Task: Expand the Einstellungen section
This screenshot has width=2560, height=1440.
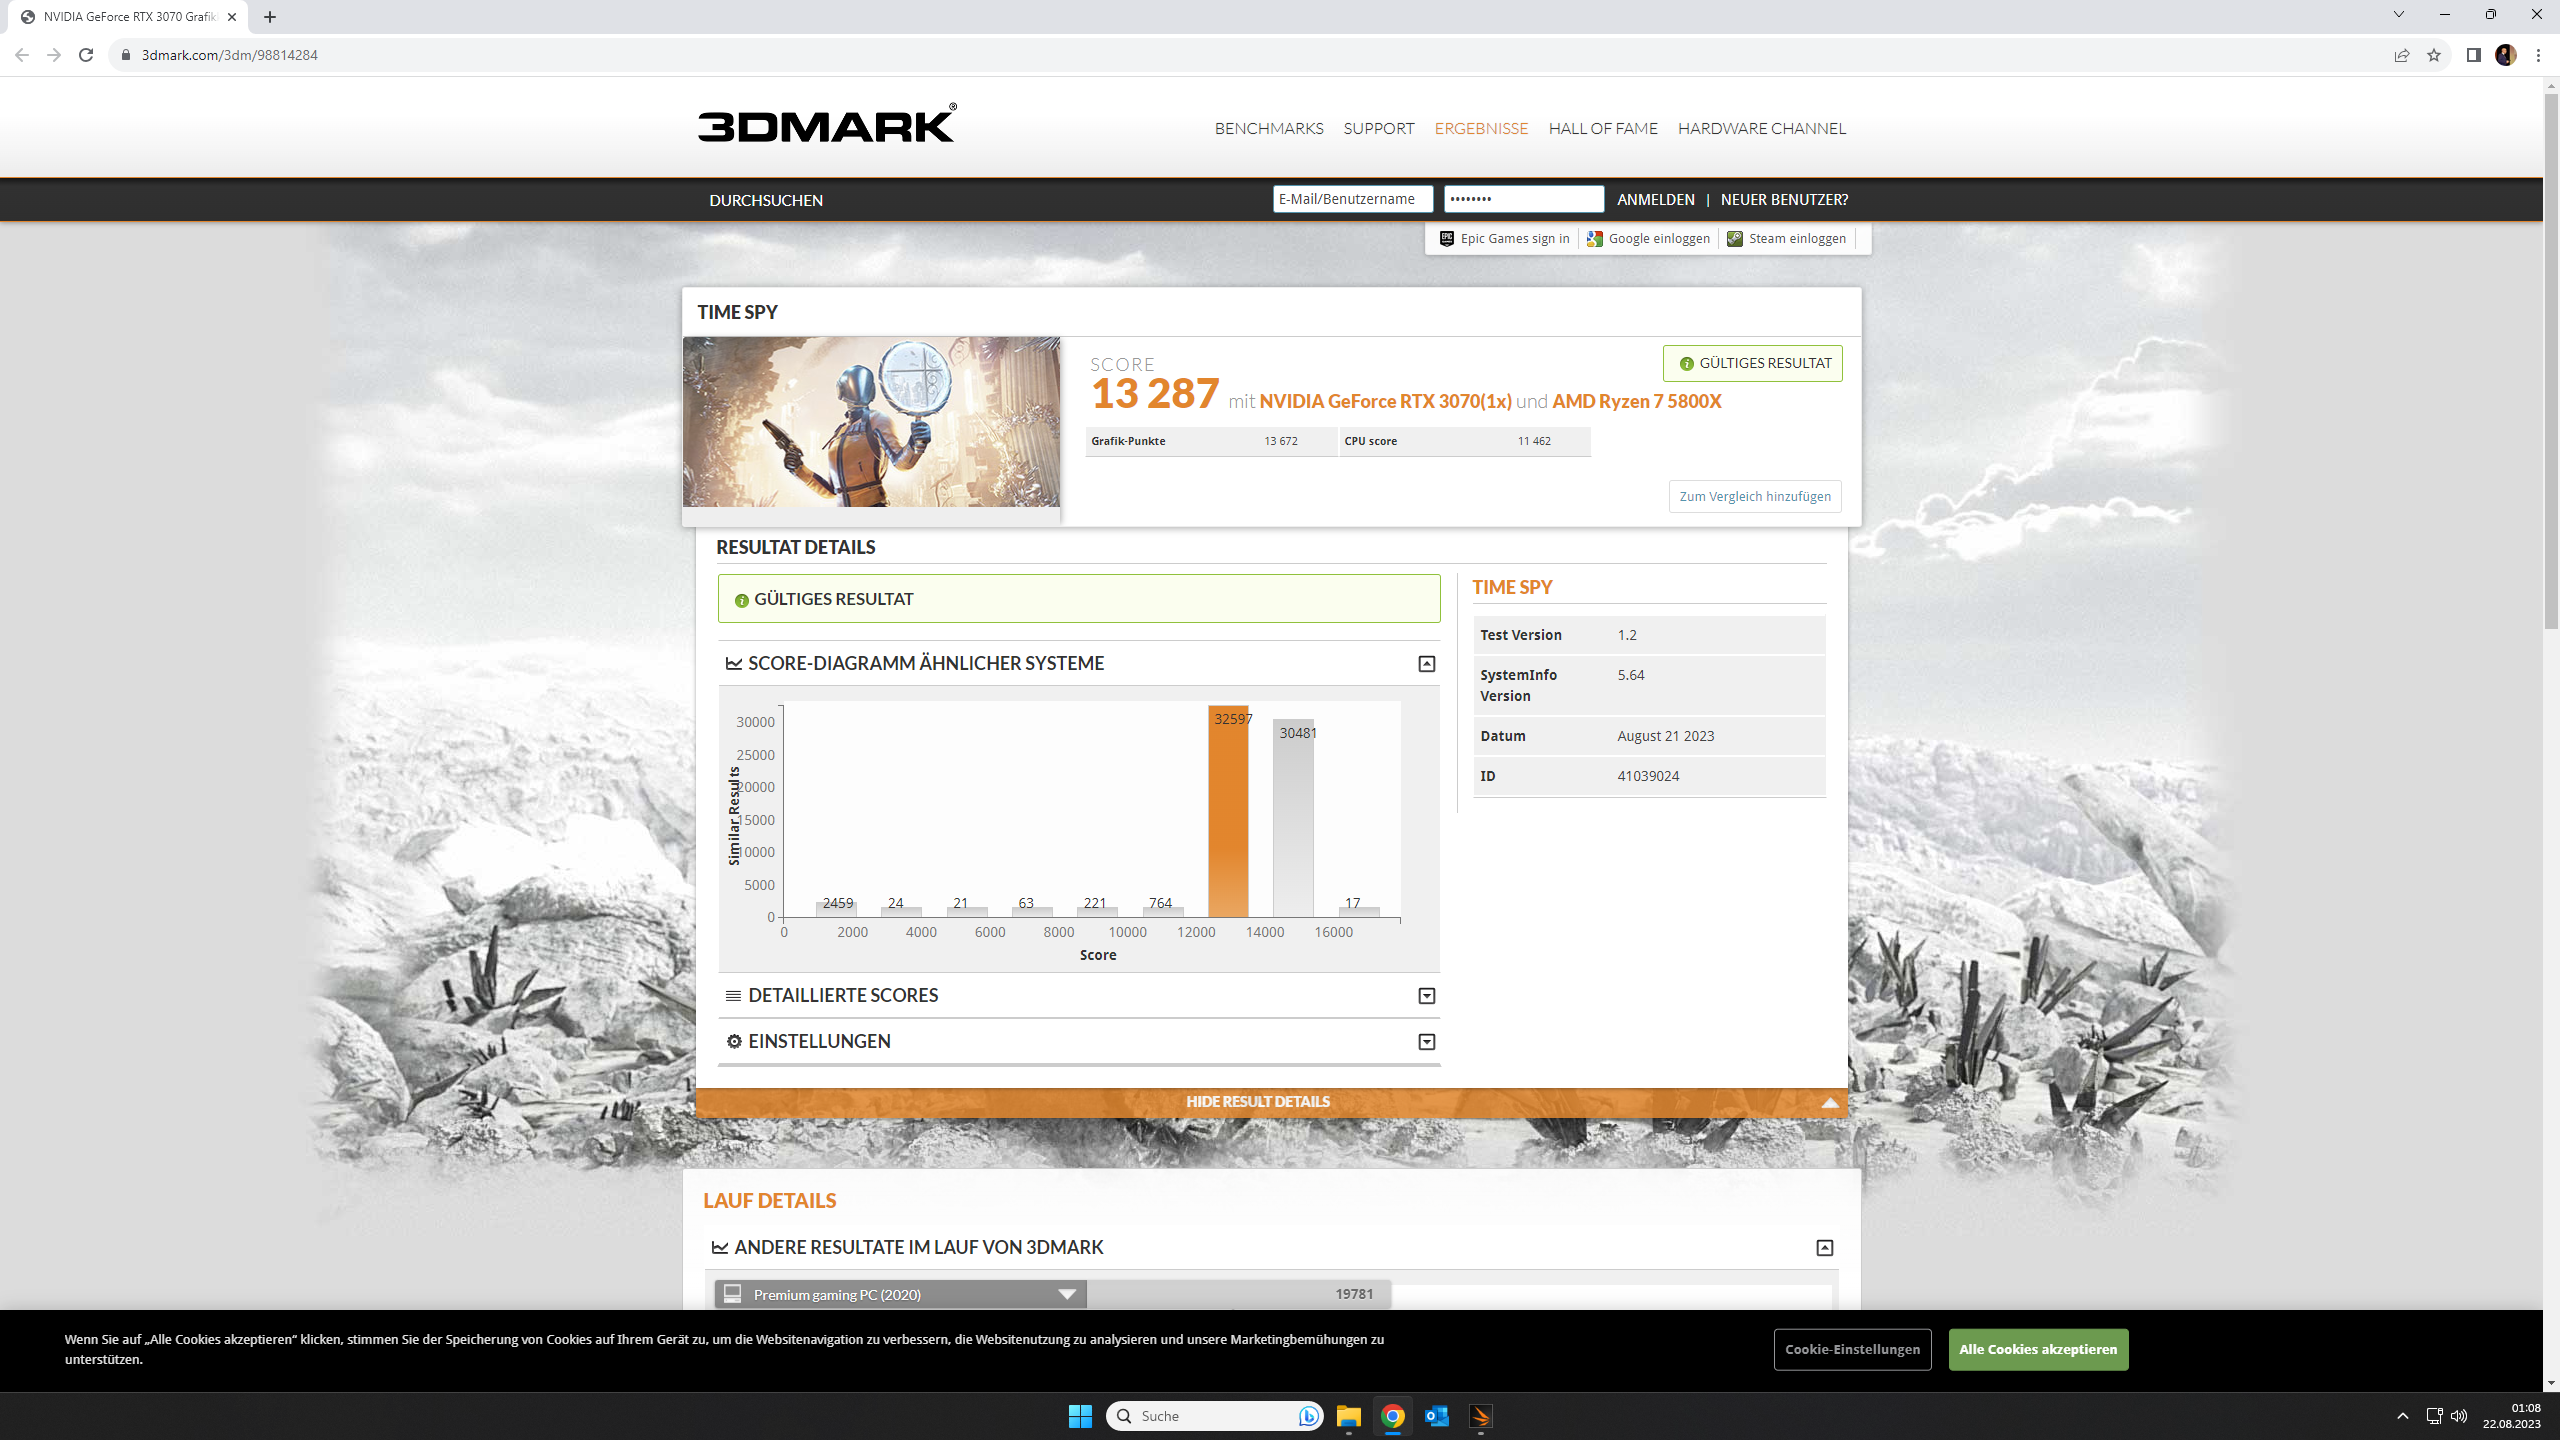Action: pyautogui.click(x=1426, y=1042)
